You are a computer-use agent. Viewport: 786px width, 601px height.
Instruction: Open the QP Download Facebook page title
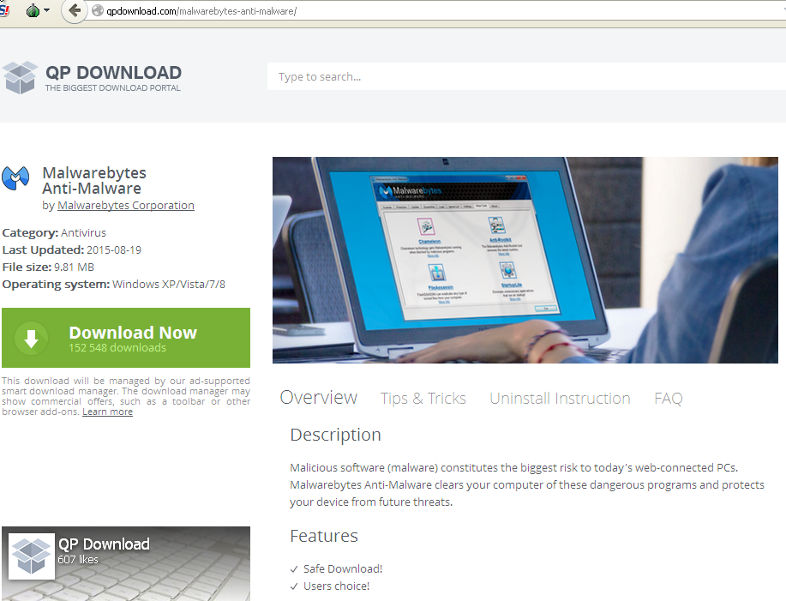[104, 544]
